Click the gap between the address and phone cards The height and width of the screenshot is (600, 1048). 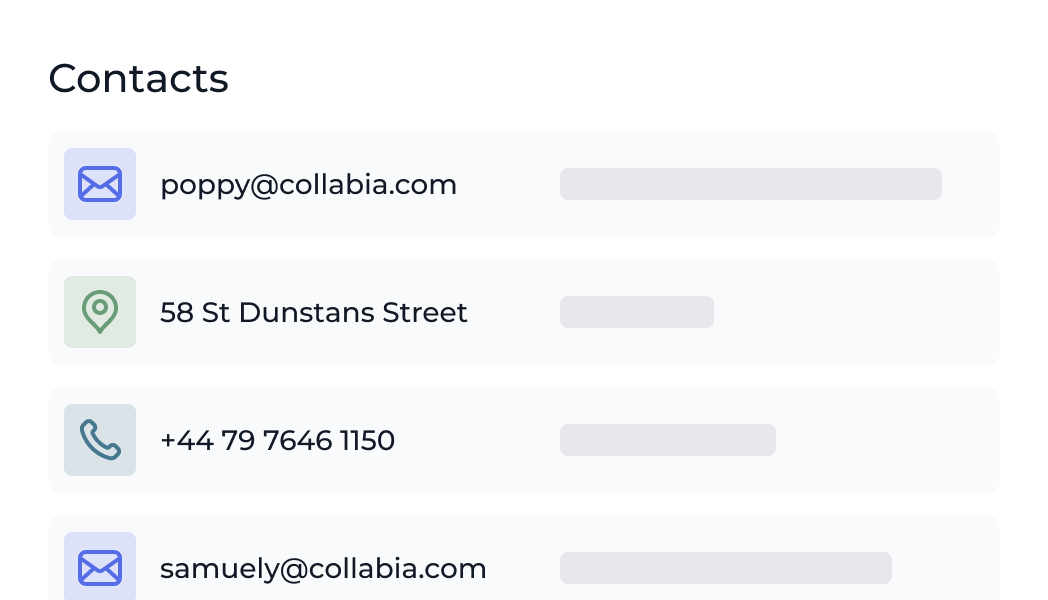coord(524,376)
